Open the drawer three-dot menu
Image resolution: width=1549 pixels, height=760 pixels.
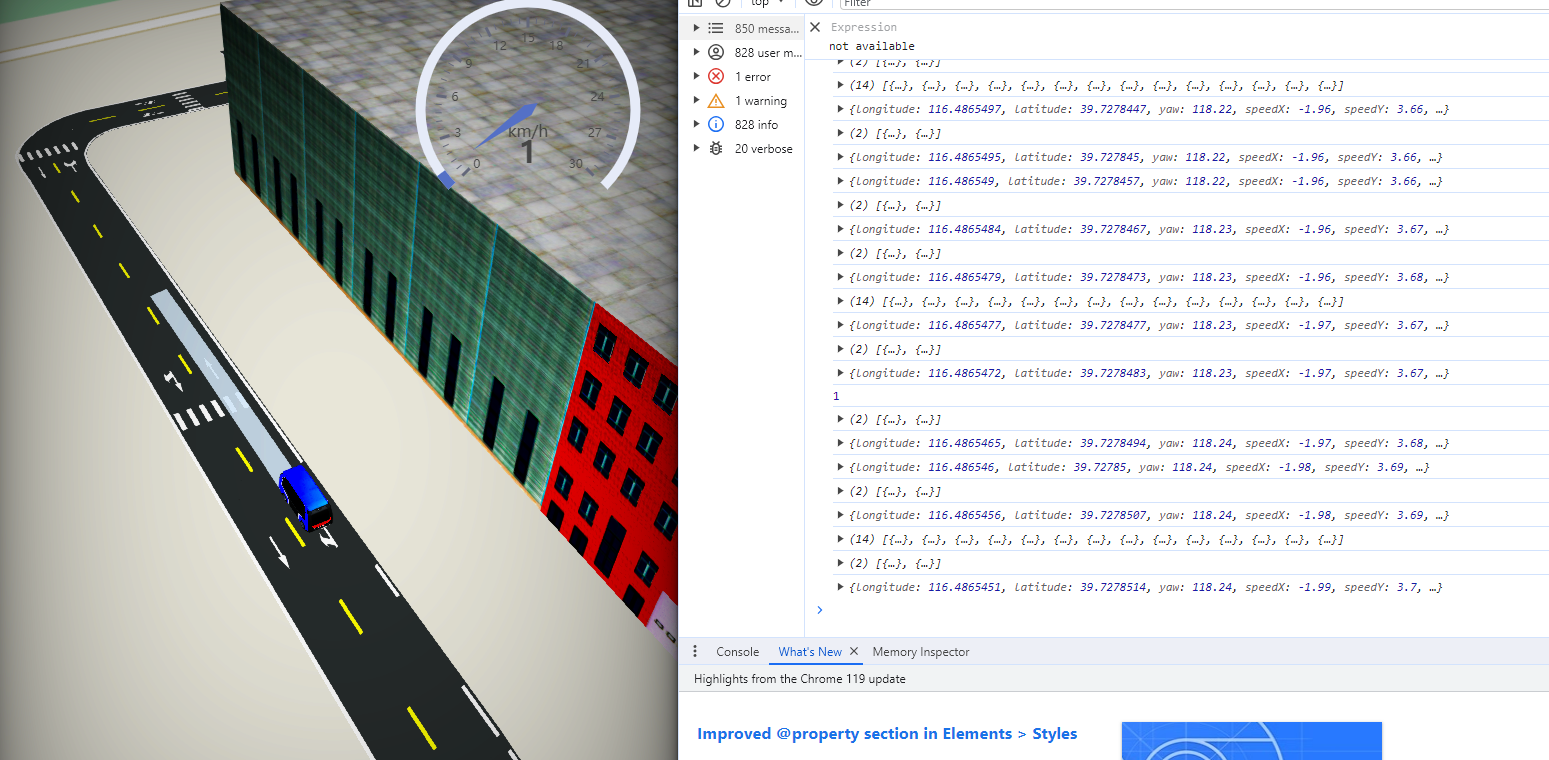pos(695,651)
